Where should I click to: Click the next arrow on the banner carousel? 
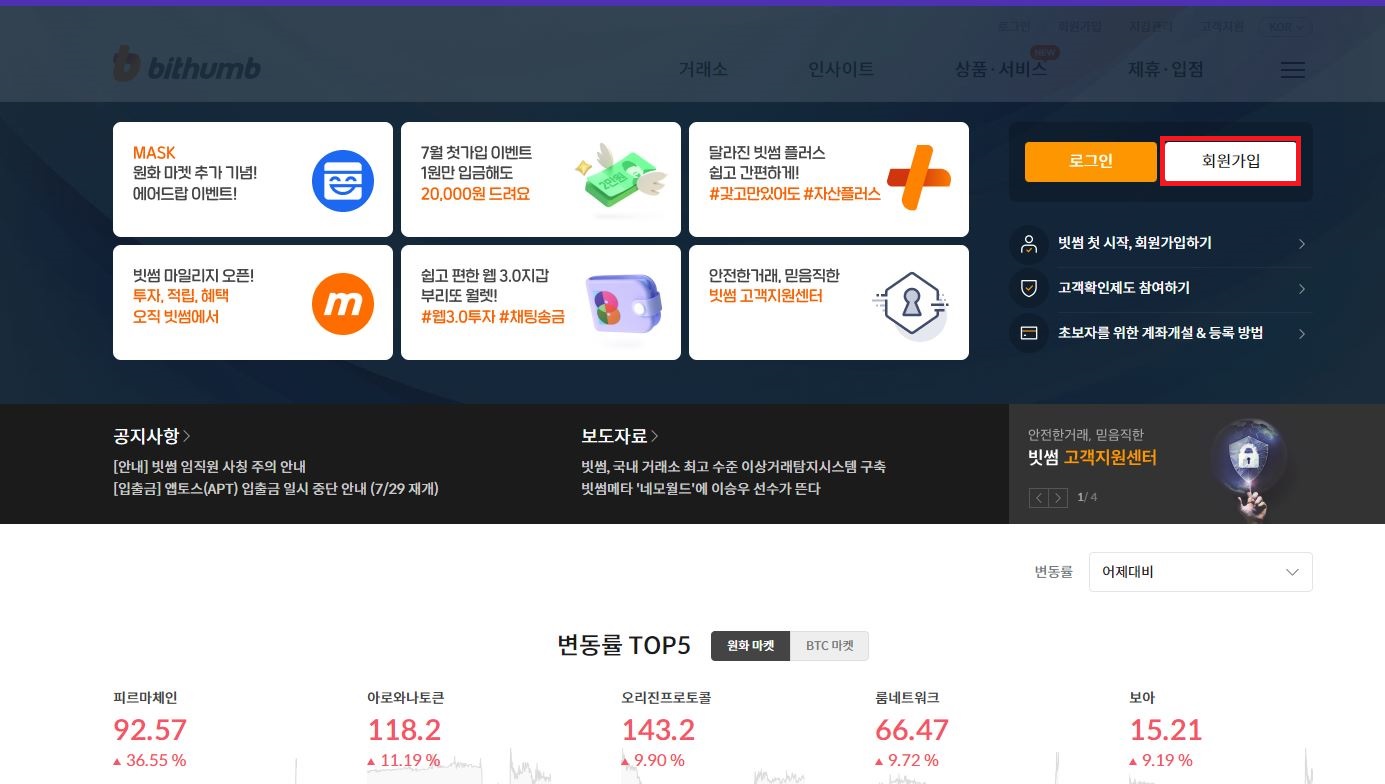pyautogui.click(x=1058, y=497)
